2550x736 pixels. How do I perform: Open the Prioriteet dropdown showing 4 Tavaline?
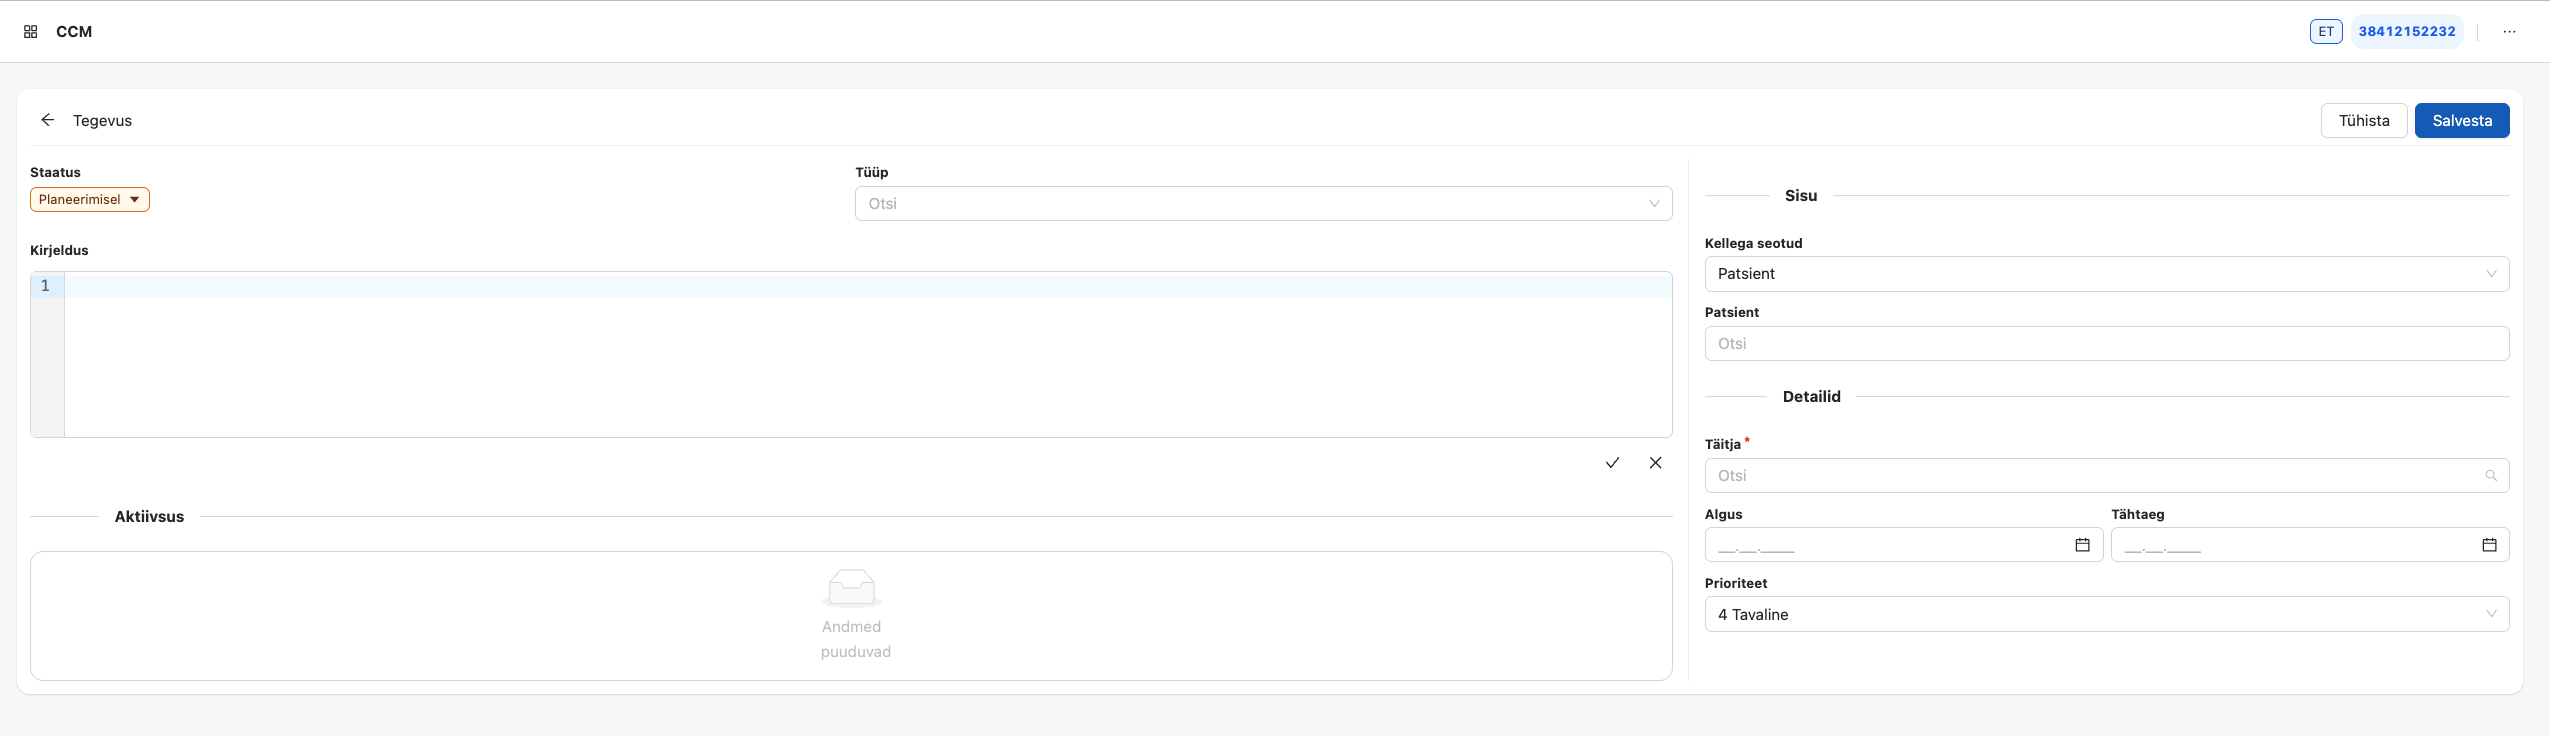[2104, 614]
